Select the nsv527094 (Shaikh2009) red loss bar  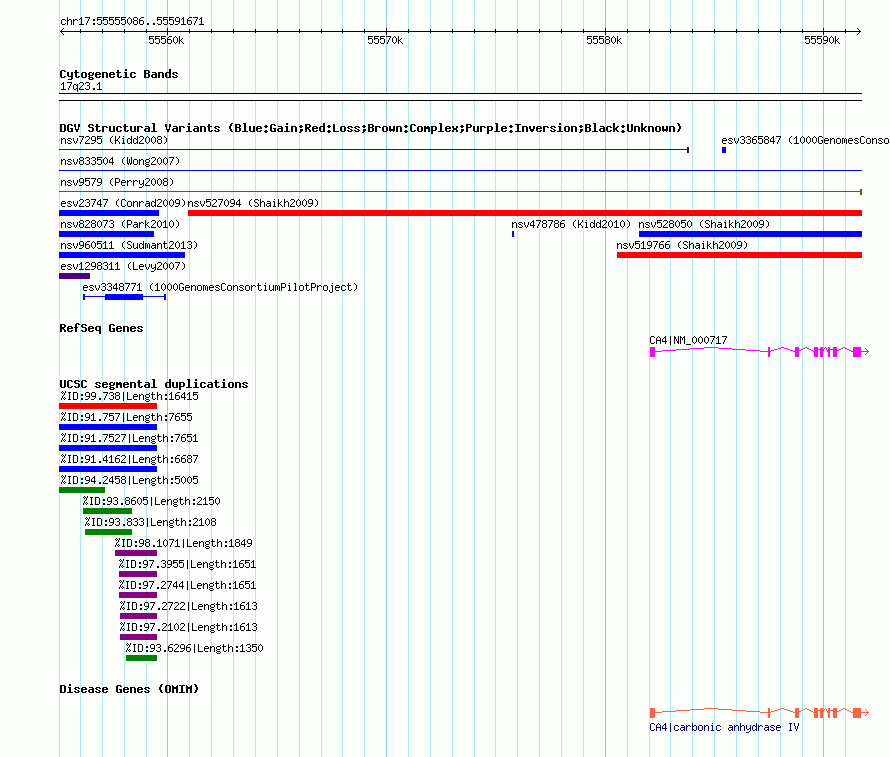click(x=525, y=213)
